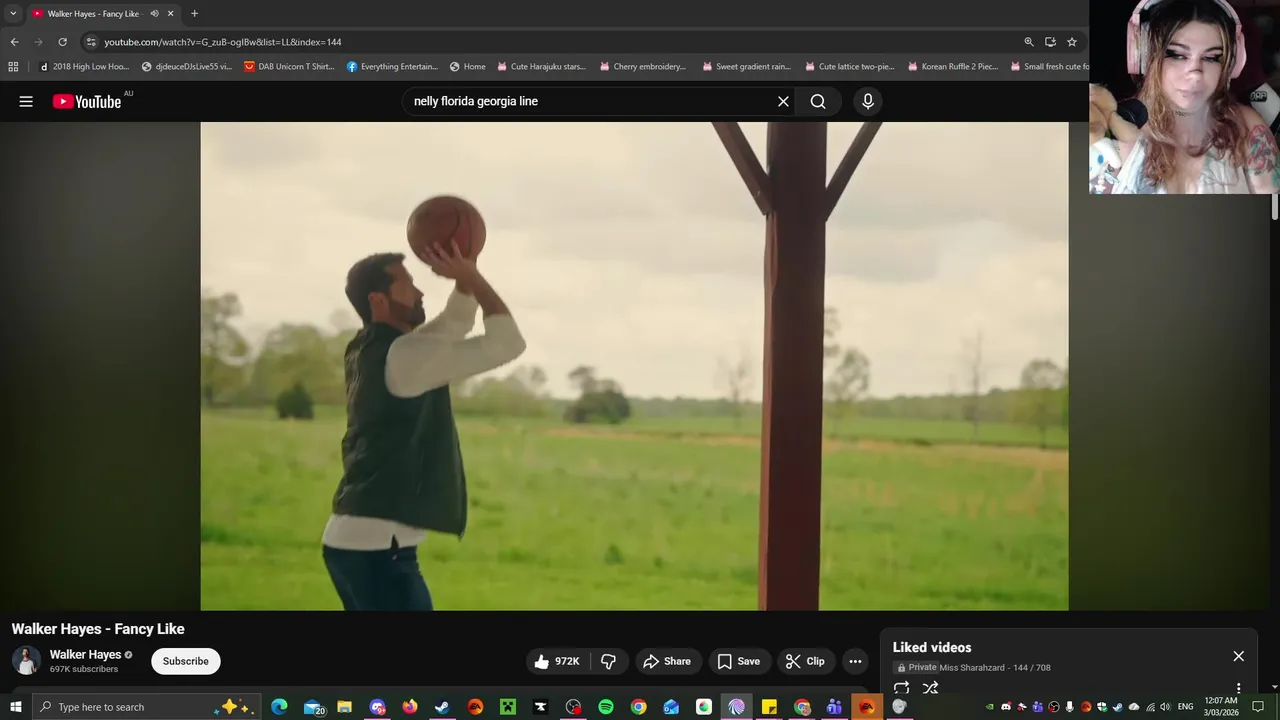Open the Everything Entertain... Facebook bookmark

click(x=392, y=67)
